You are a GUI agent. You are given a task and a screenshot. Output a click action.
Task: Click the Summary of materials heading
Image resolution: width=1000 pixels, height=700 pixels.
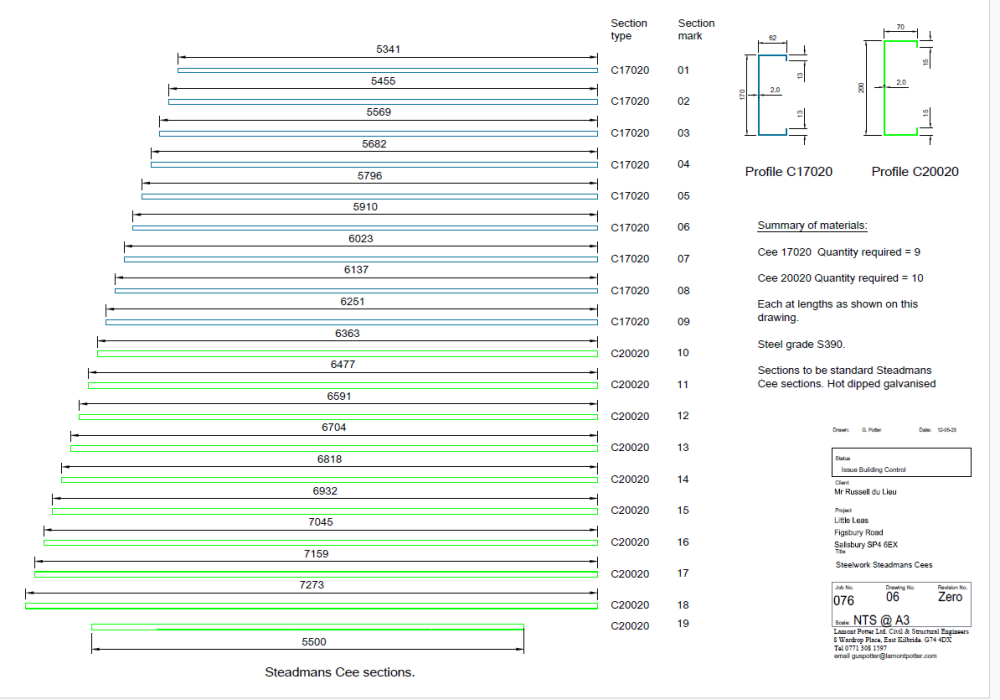[x=812, y=225]
